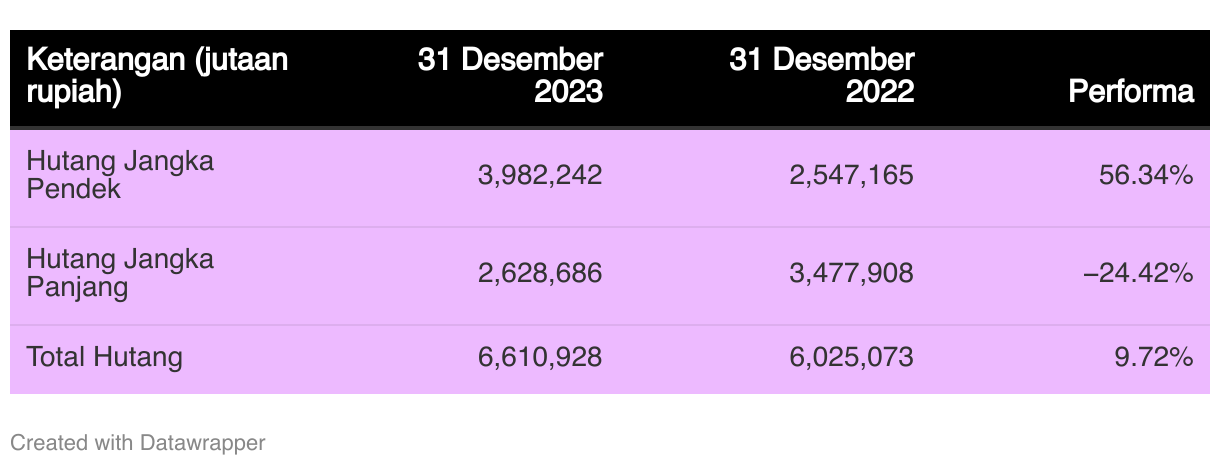
Task: Open the Created with Datawrapper link
Action: pos(138,442)
